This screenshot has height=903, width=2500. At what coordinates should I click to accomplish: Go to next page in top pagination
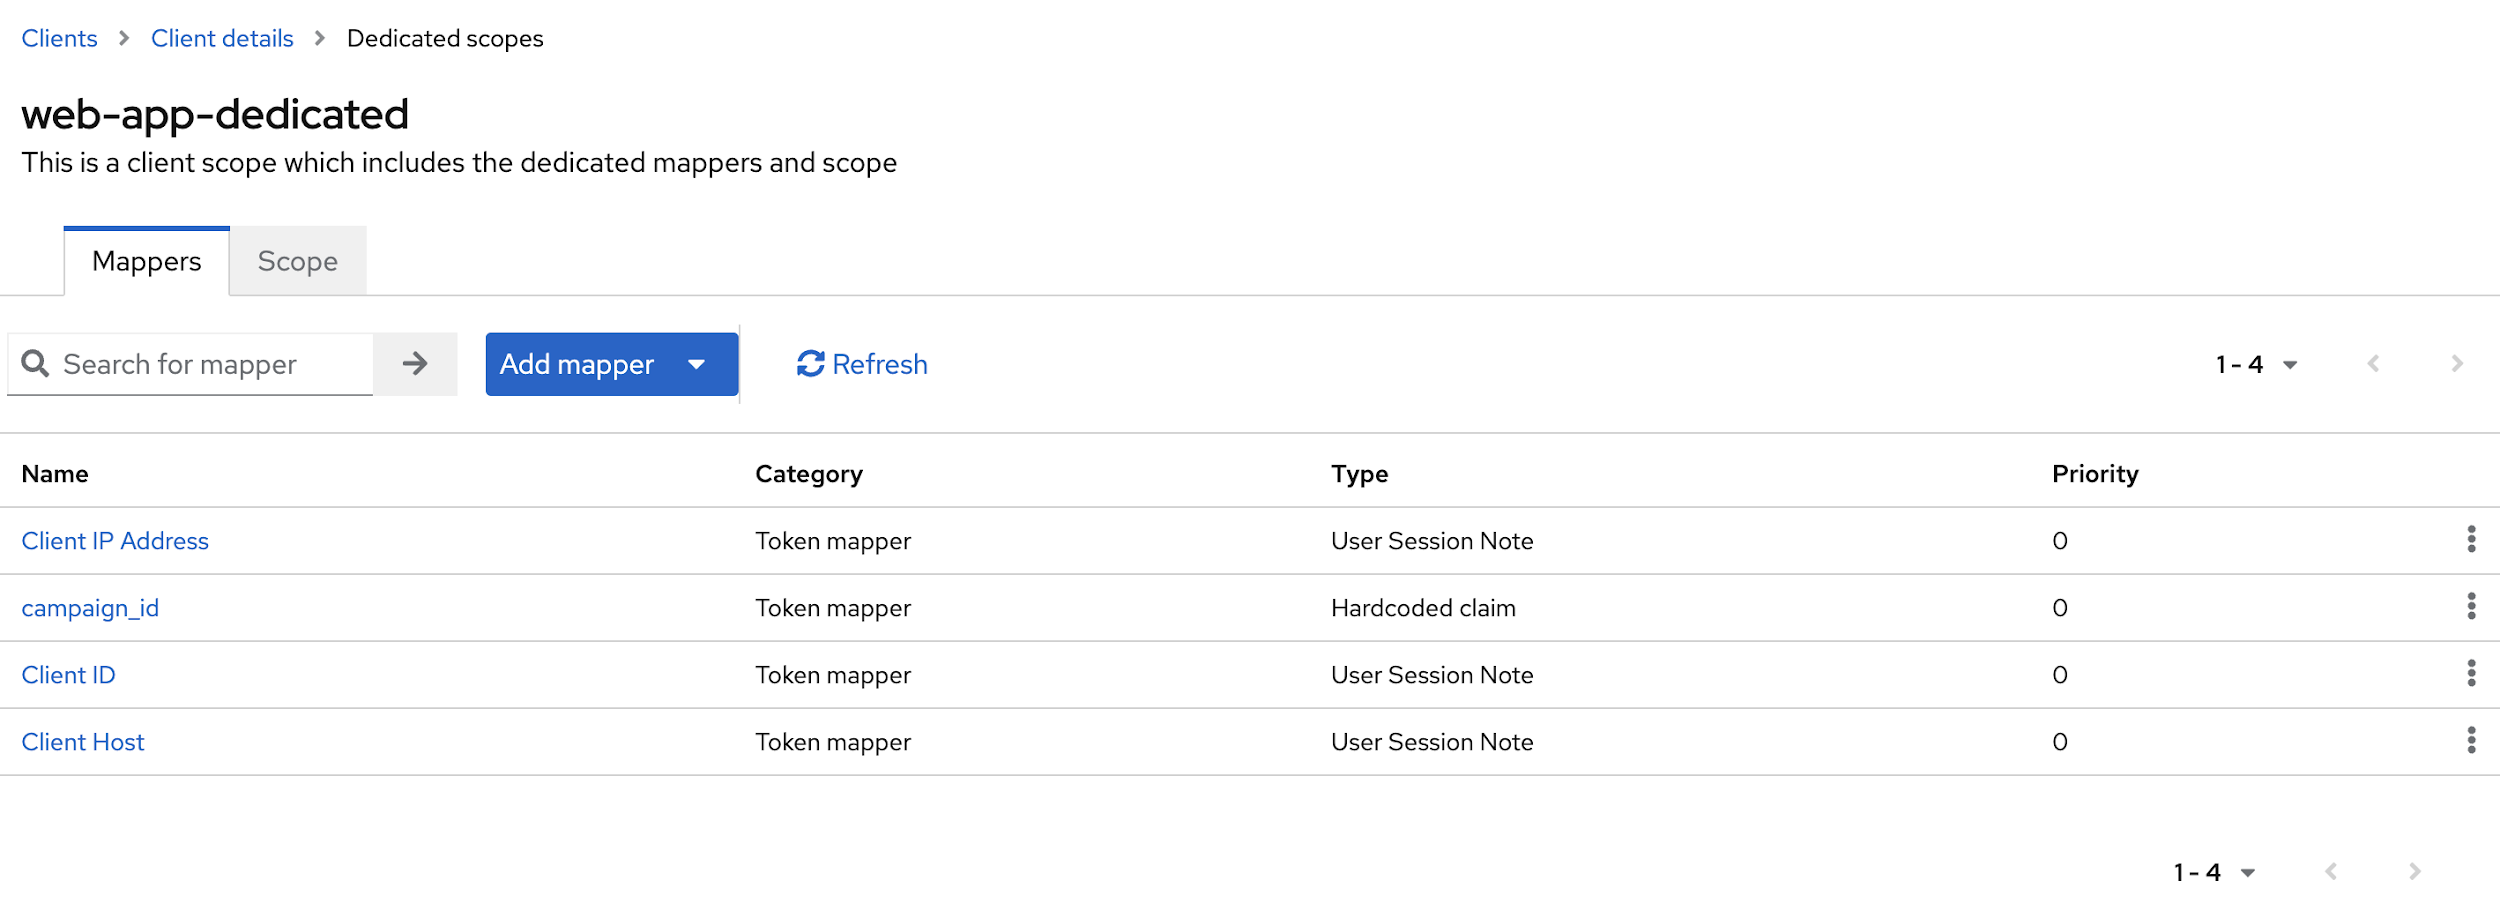2457,364
